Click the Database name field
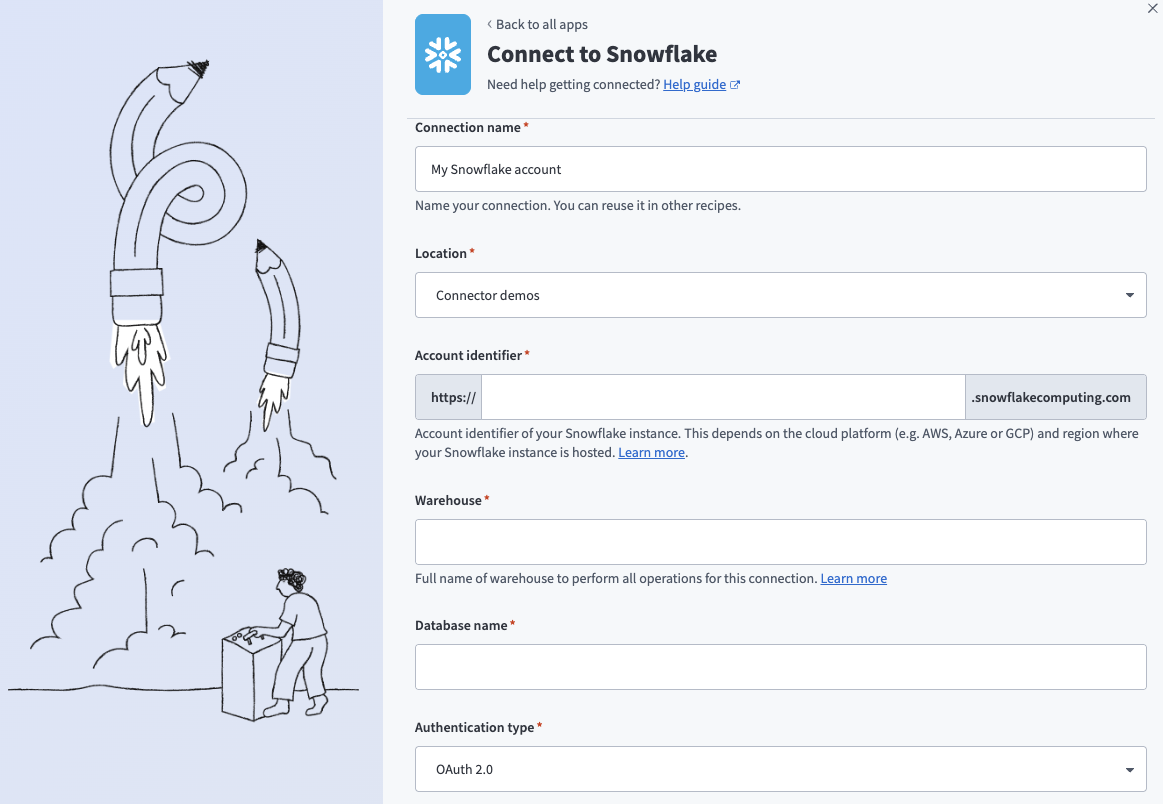1163x804 pixels. (780, 667)
